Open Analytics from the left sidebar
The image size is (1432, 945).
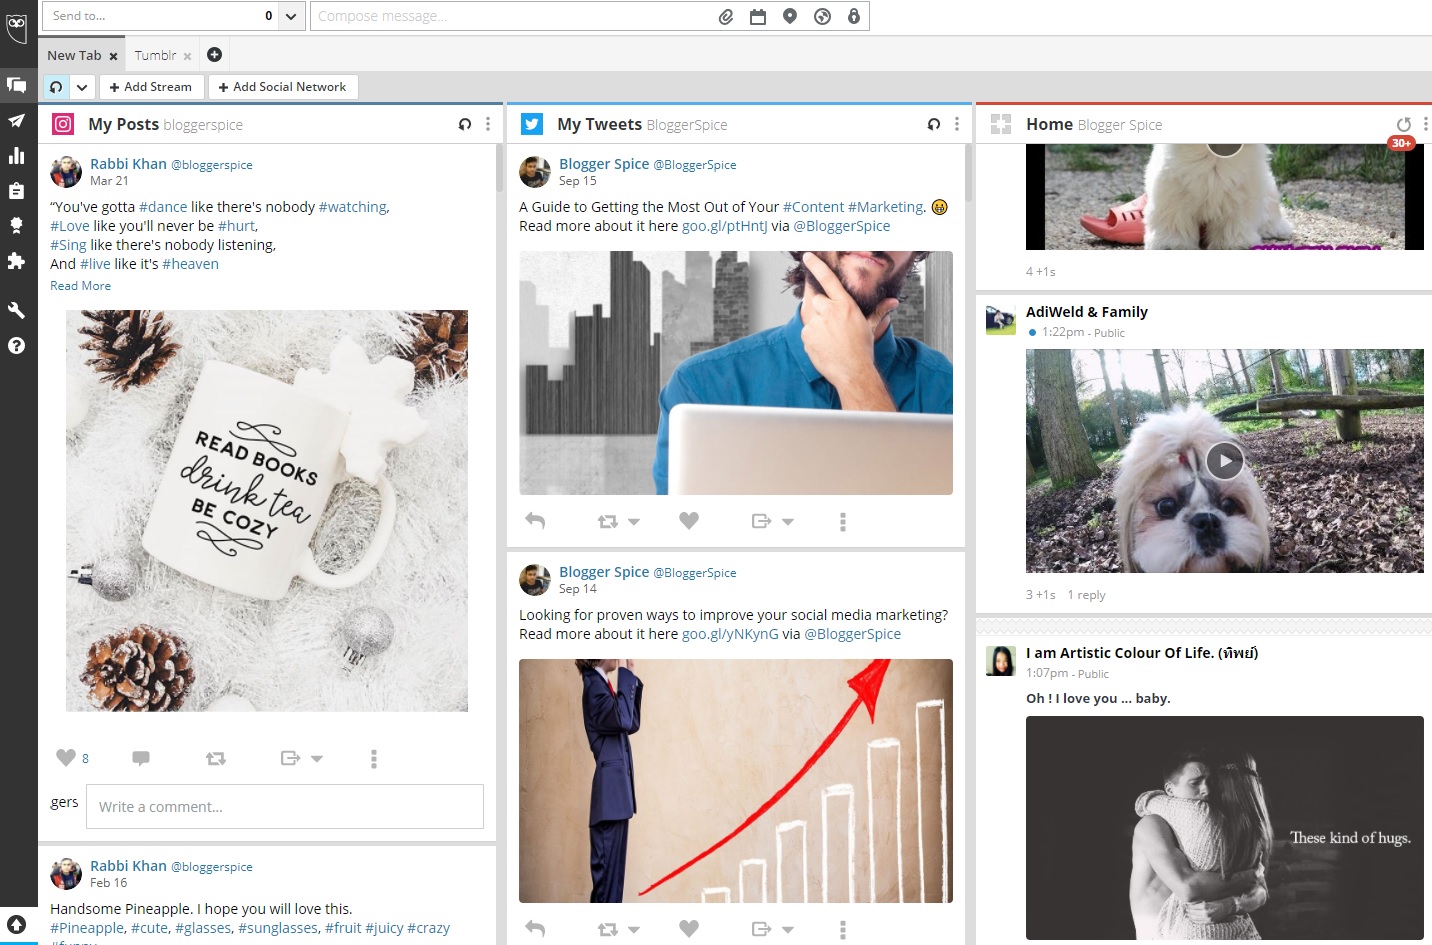pos(17,155)
